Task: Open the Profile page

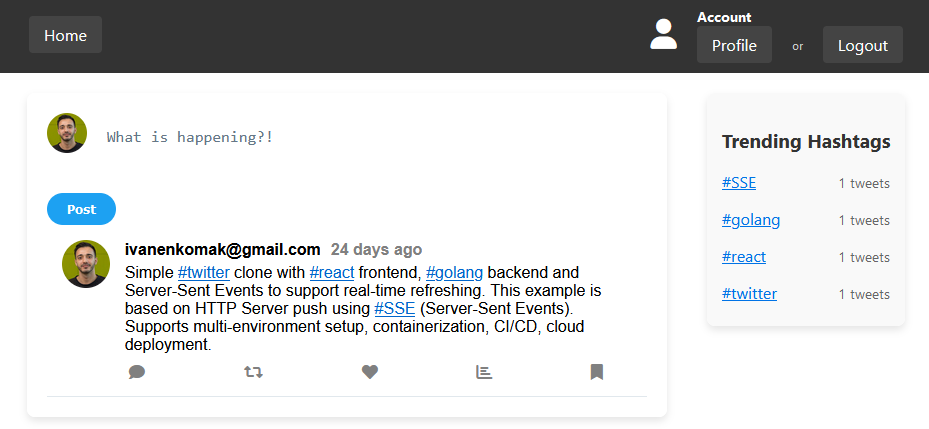Action: click(x=734, y=45)
